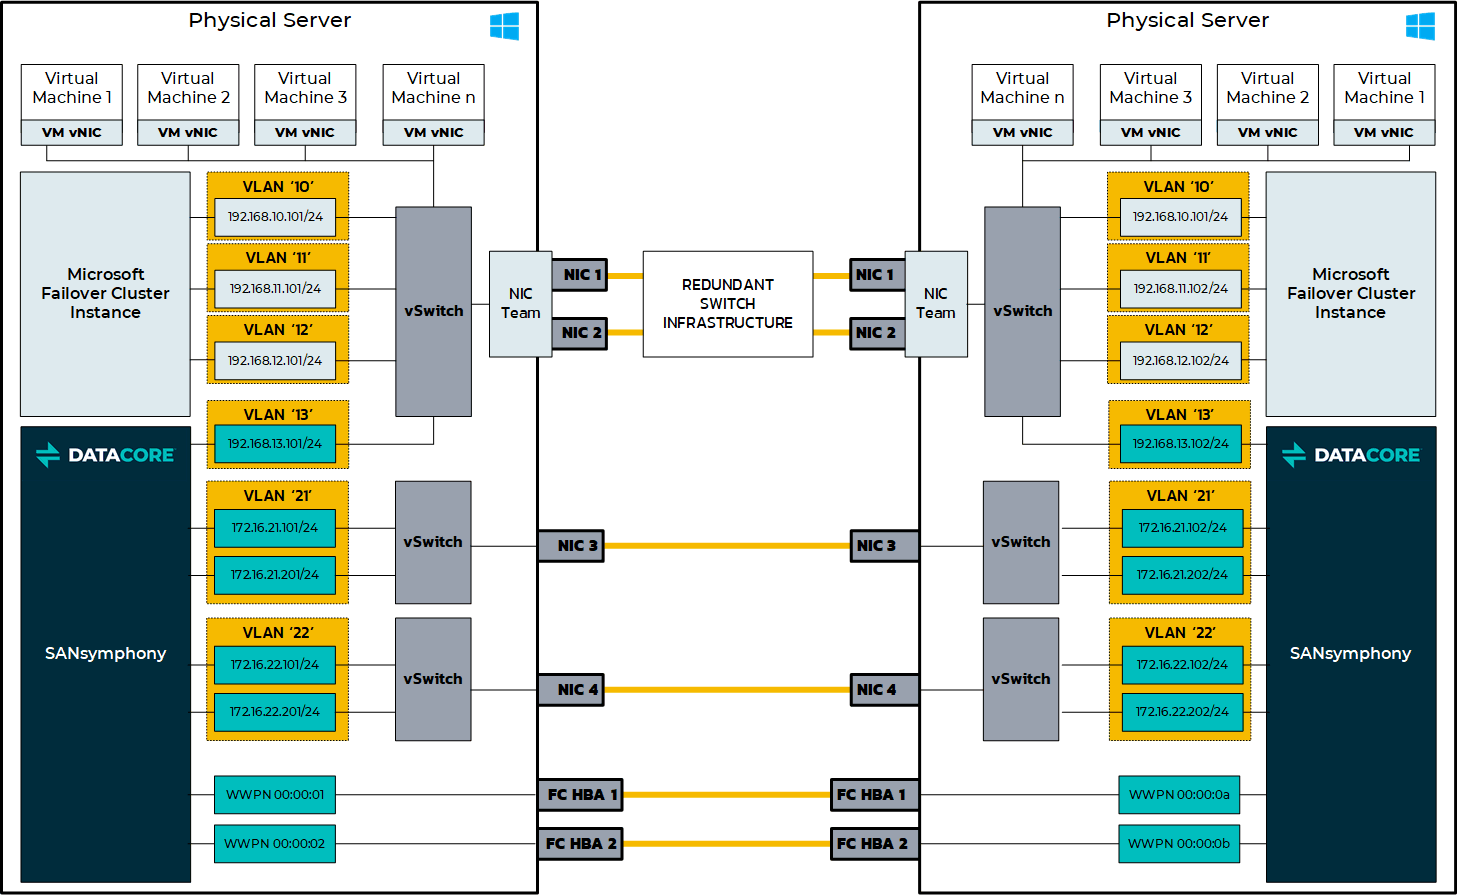Click the left Microsoft Failover Cluster Instance block
Screen dimensions: 1457x895
point(105,294)
